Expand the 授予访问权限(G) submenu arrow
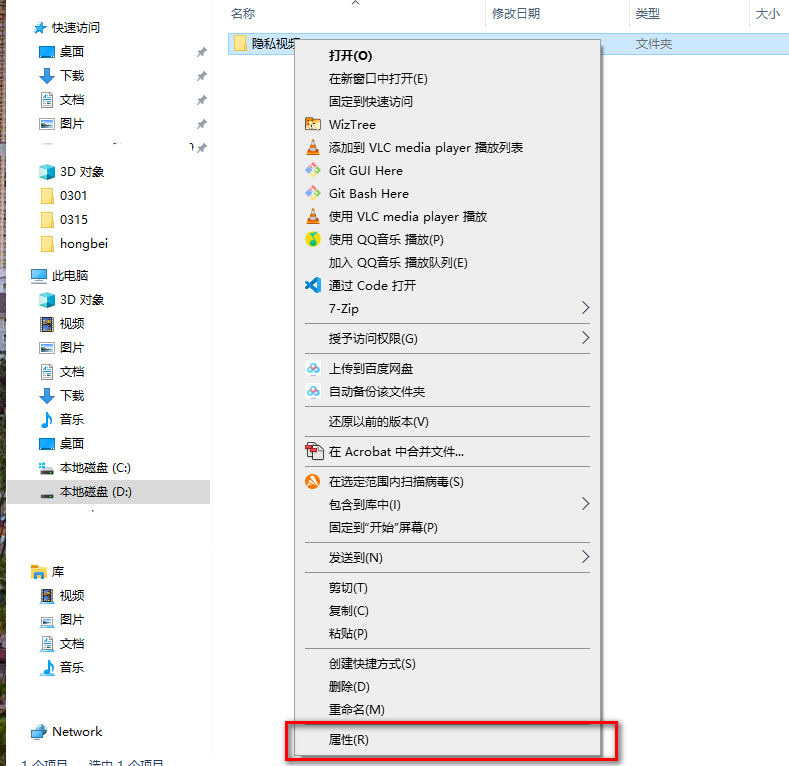This screenshot has width=789, height=766. [585, 338]
